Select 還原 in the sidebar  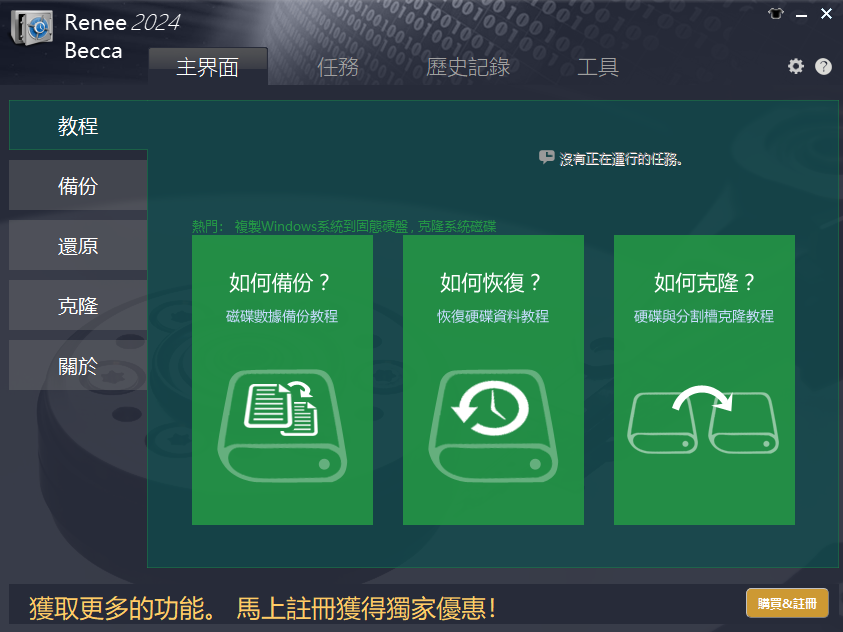click(x=78, y=245)
